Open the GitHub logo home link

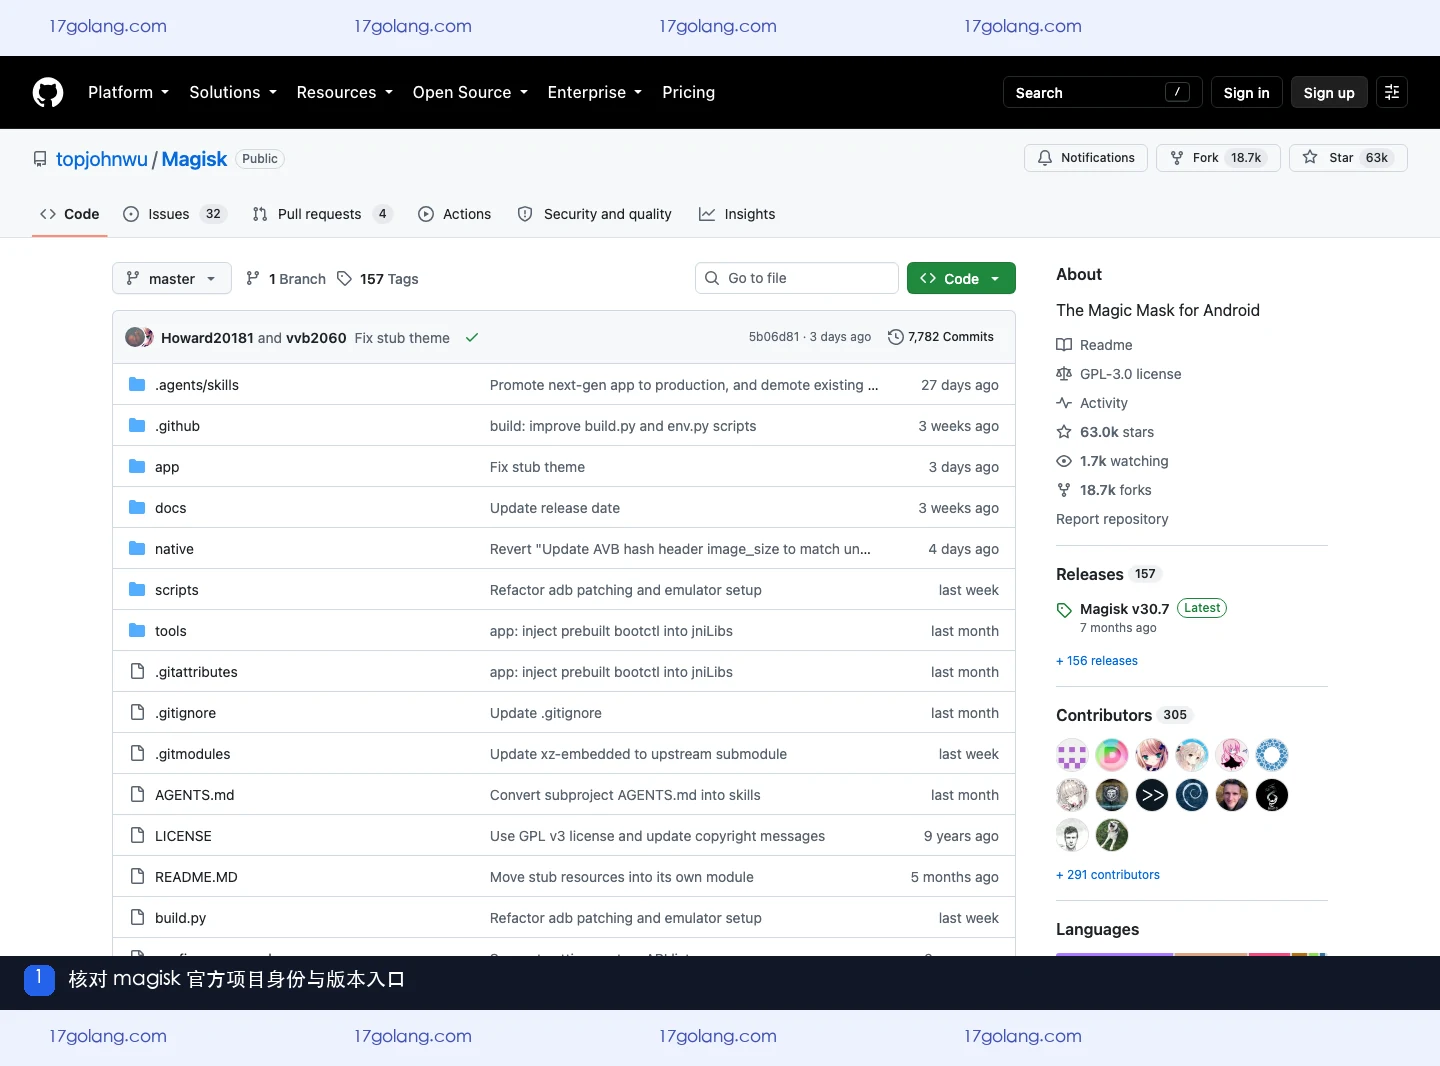click(48, 92)
